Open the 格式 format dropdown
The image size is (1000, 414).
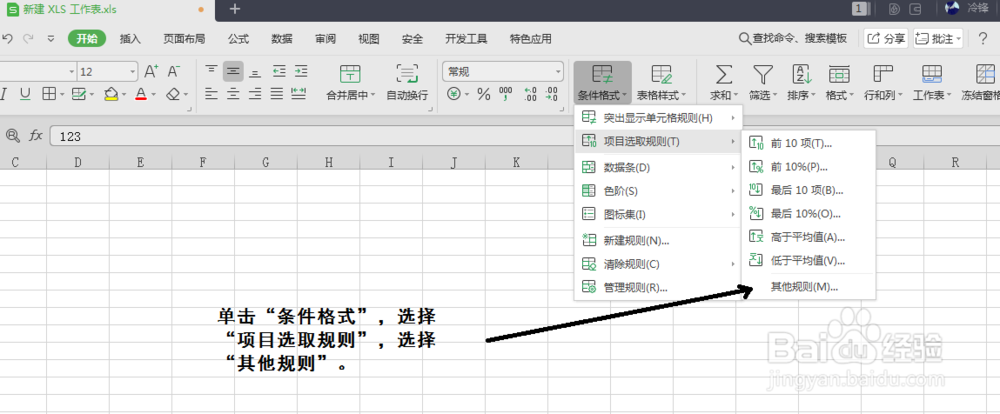coord(840,82)
